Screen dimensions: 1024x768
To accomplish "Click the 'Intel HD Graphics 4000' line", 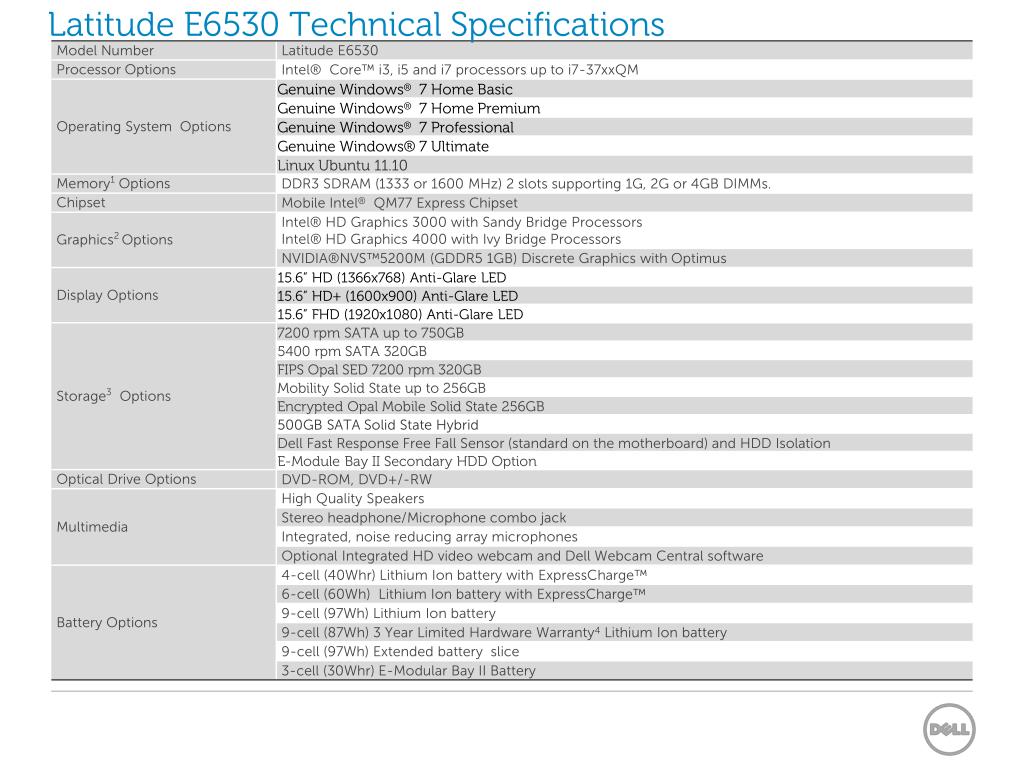I will pyautogui.click(x=451, y=239).
